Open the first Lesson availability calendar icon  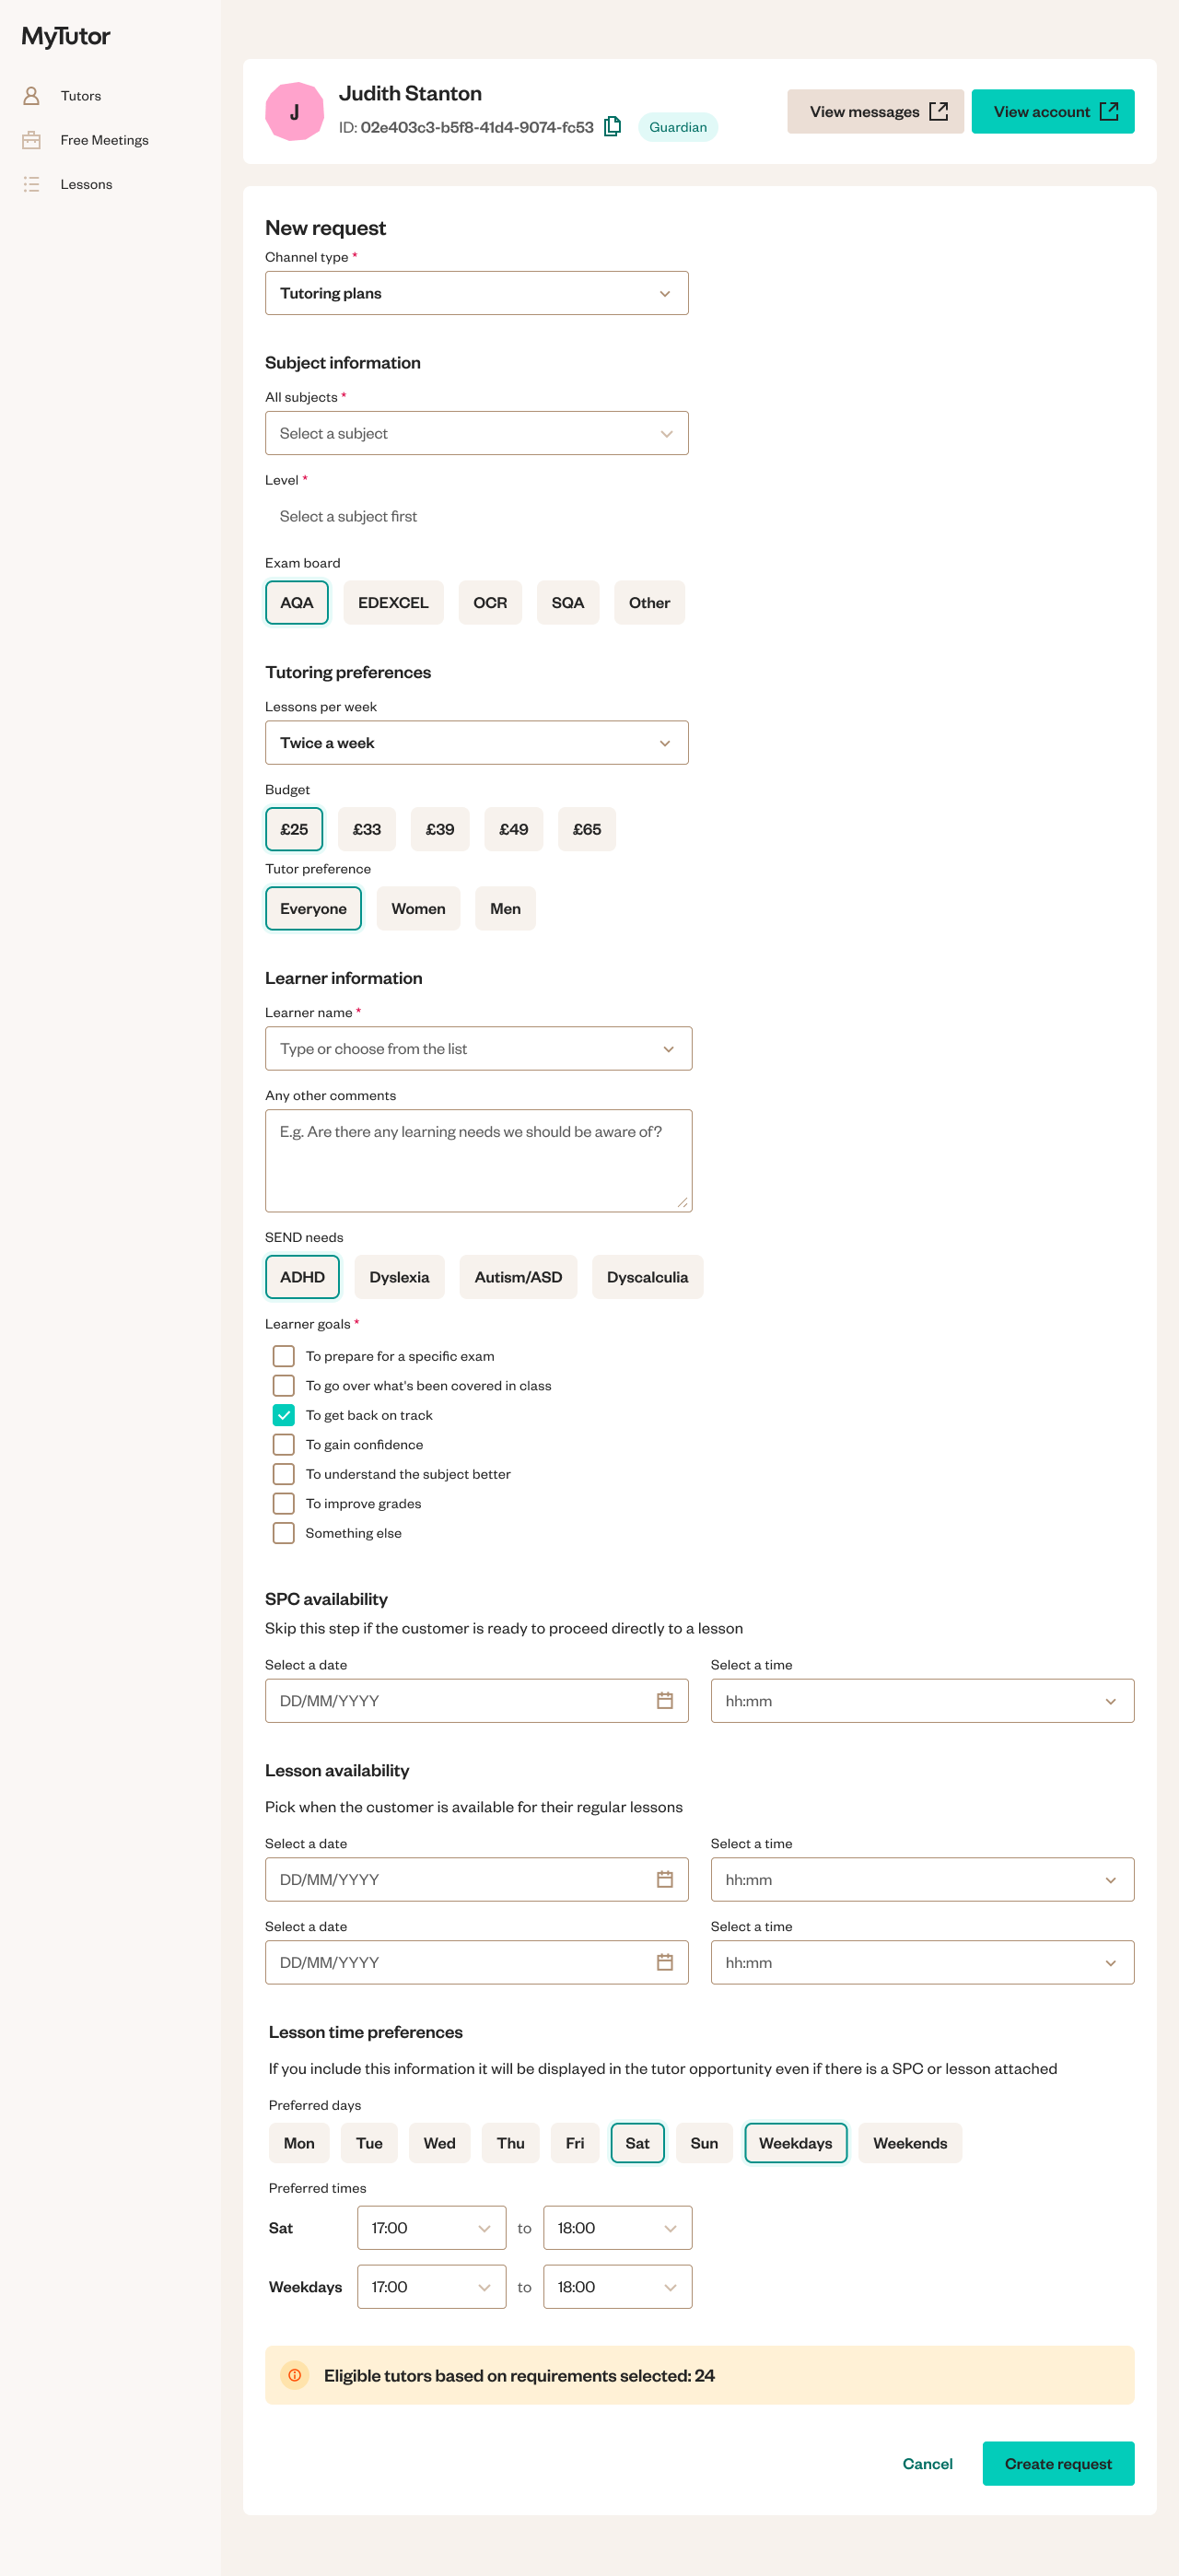[665, 1880]
